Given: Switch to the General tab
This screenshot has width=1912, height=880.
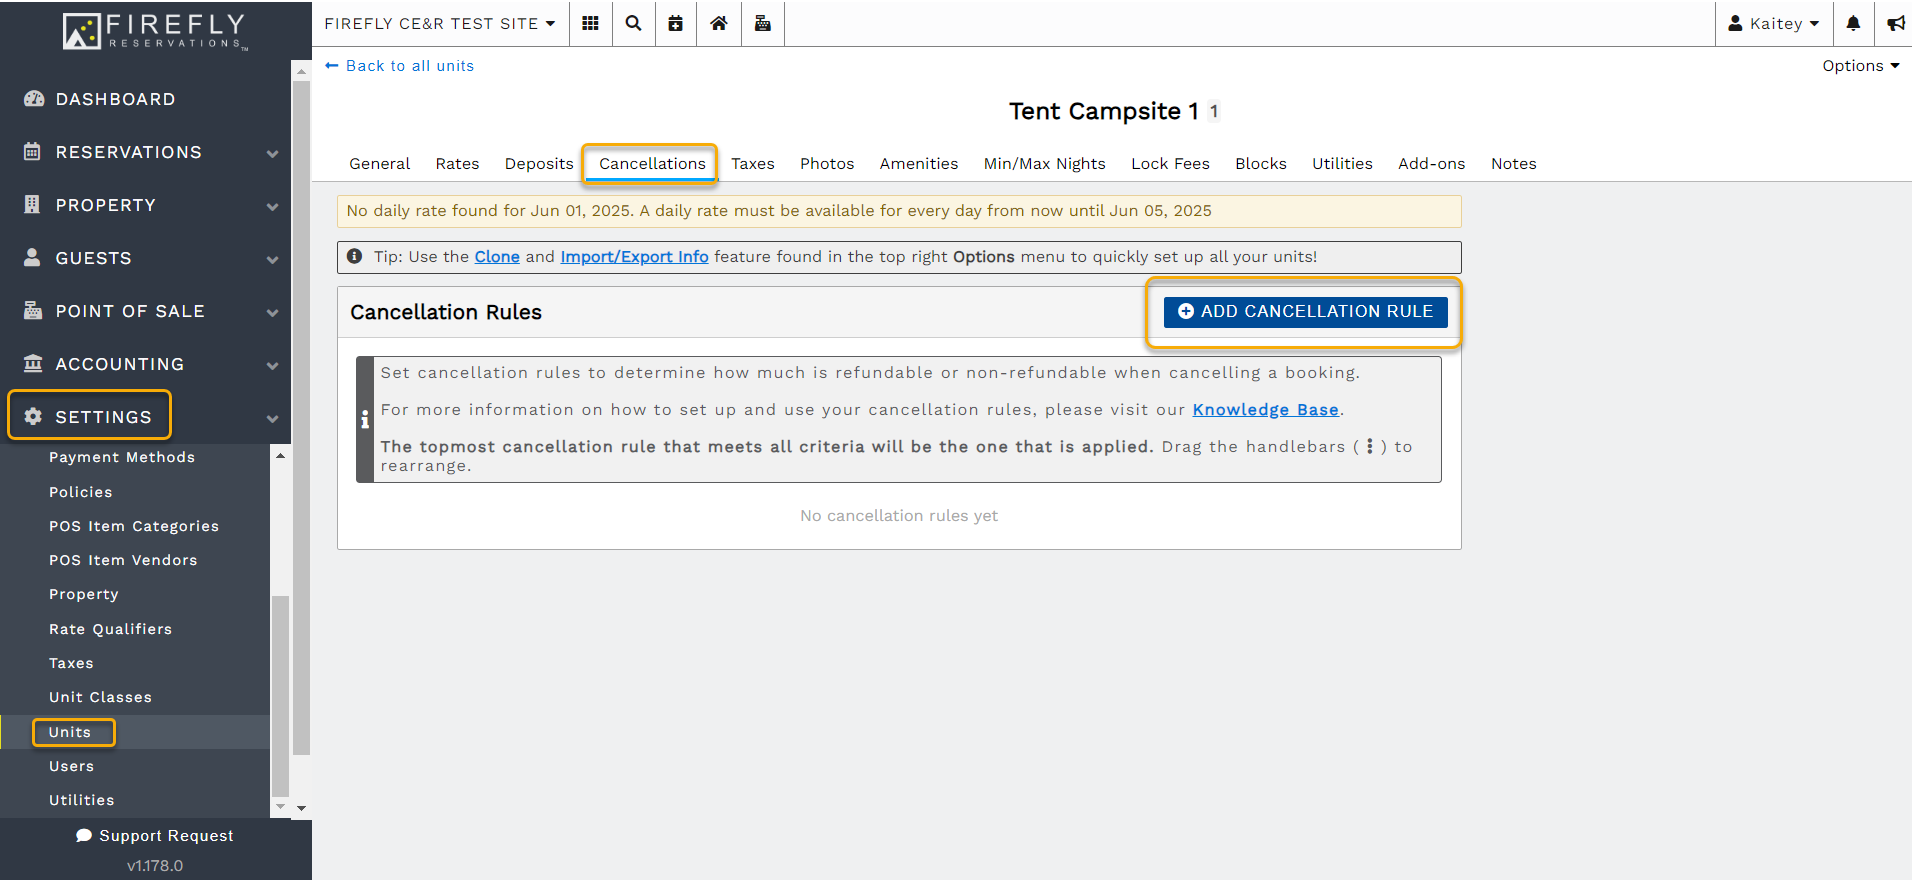Looking at the screenshot, I should 379,164.
